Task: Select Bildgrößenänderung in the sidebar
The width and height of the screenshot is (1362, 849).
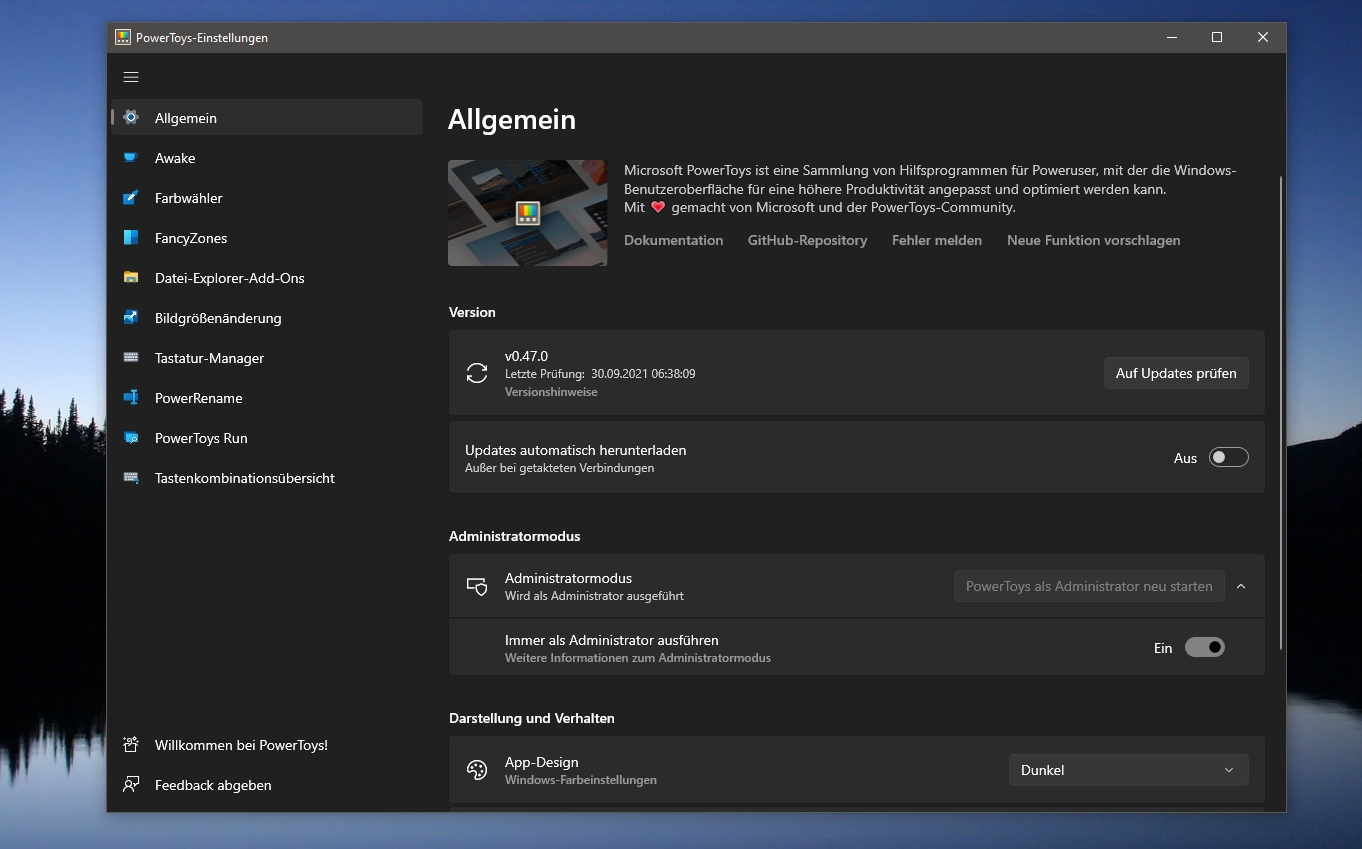Action: pos(267,317)
